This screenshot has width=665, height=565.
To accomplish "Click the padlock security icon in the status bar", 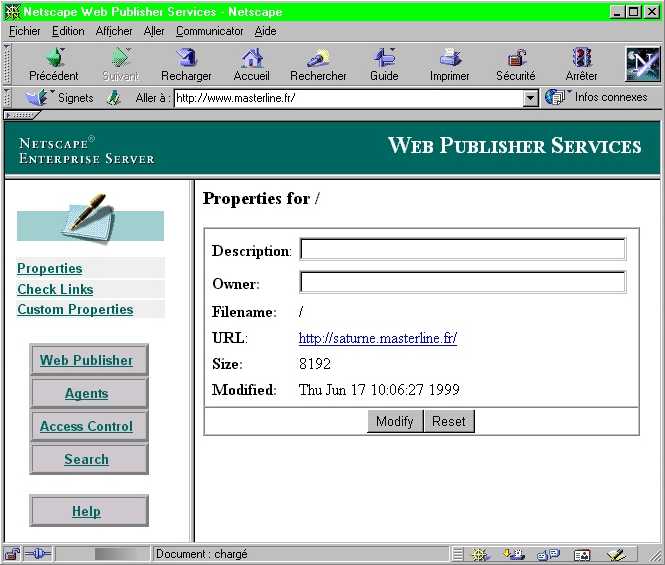I will (x=12, y=554).
